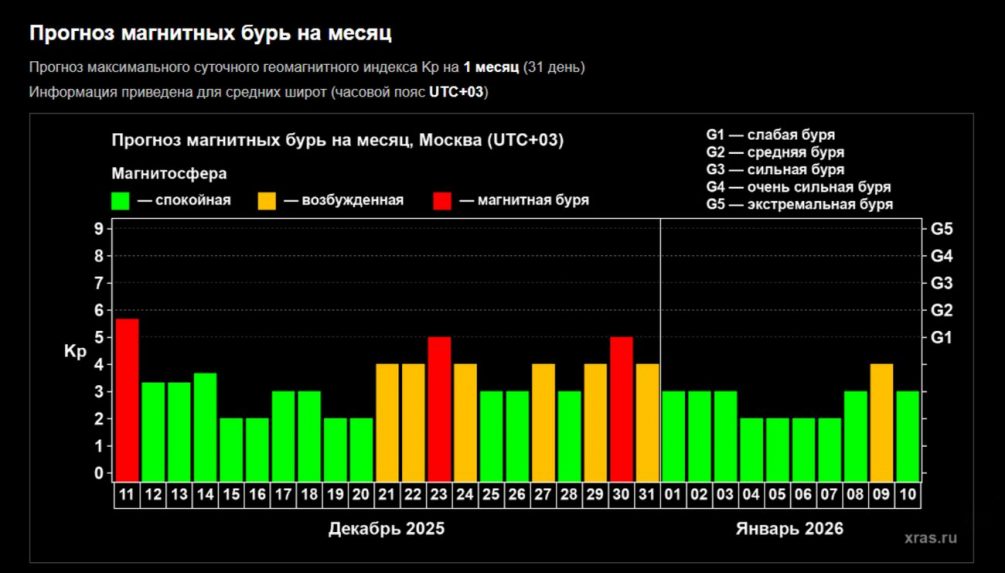The height and width of the screenshot is (573, 1005).
Task: Select the green bar for December 25
Action: point(492,435)
